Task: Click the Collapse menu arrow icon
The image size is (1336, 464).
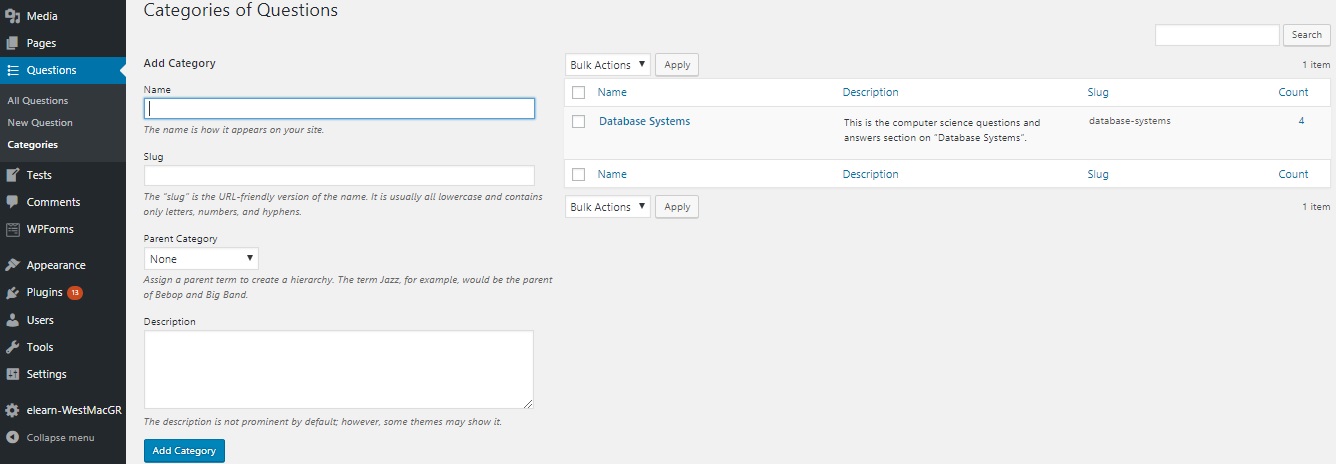Action: pyautogui.click(x=13, y=438)
